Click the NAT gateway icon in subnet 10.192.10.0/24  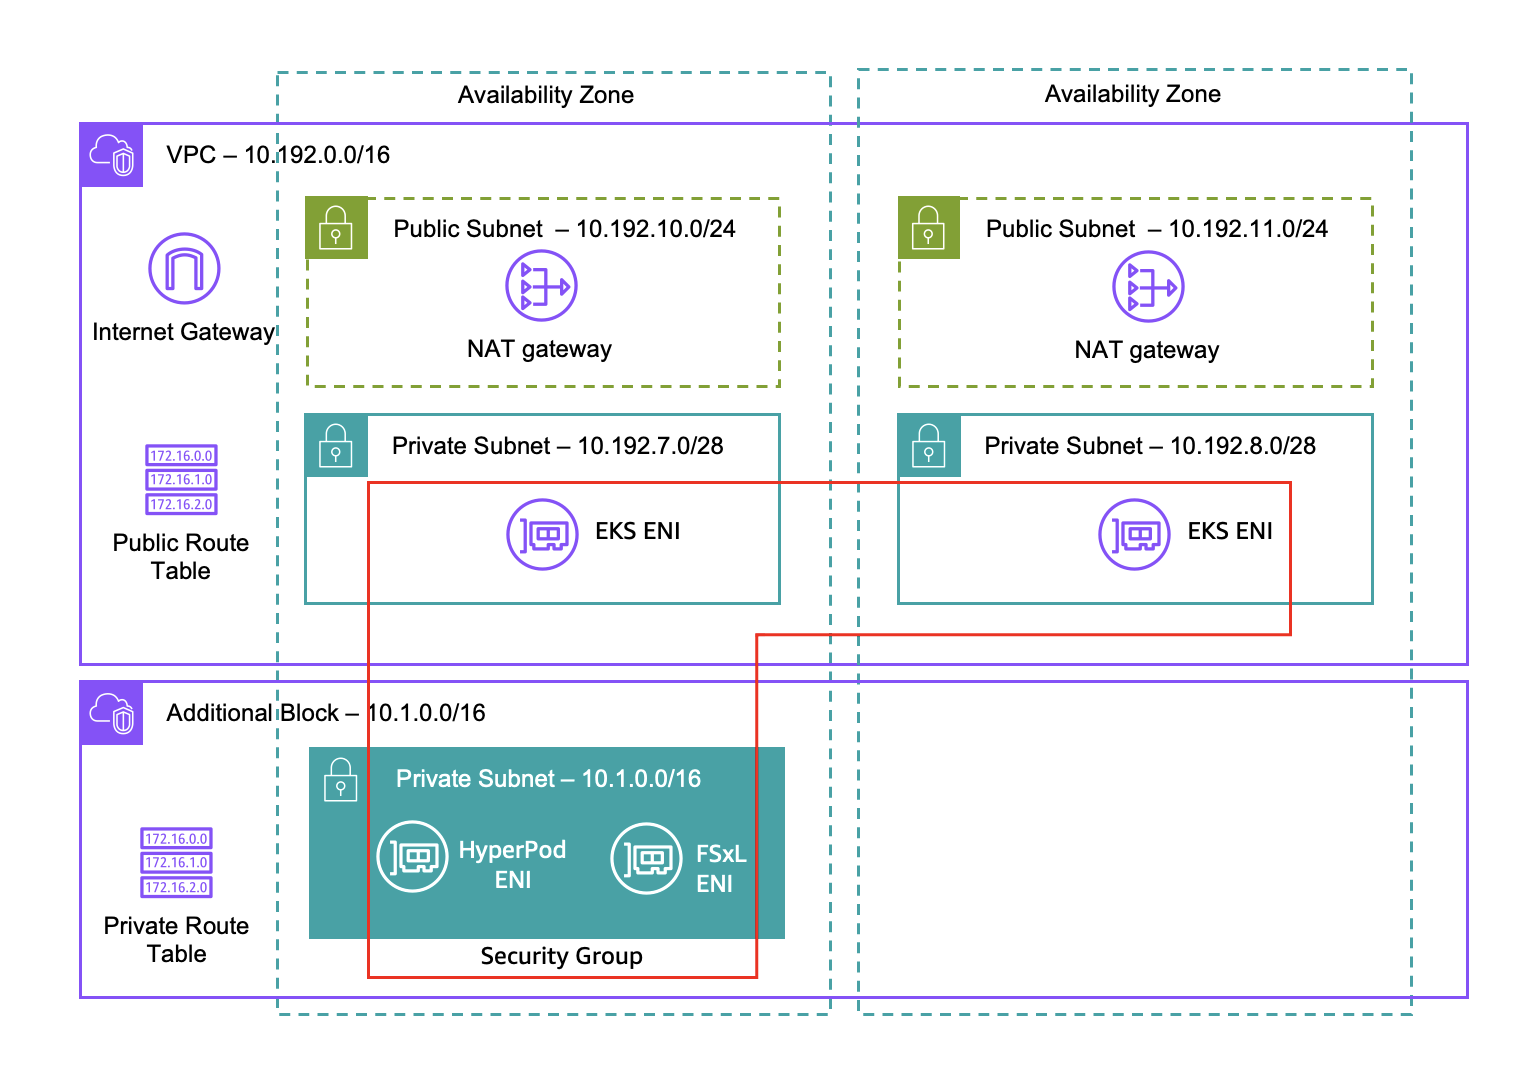(541, 286)
